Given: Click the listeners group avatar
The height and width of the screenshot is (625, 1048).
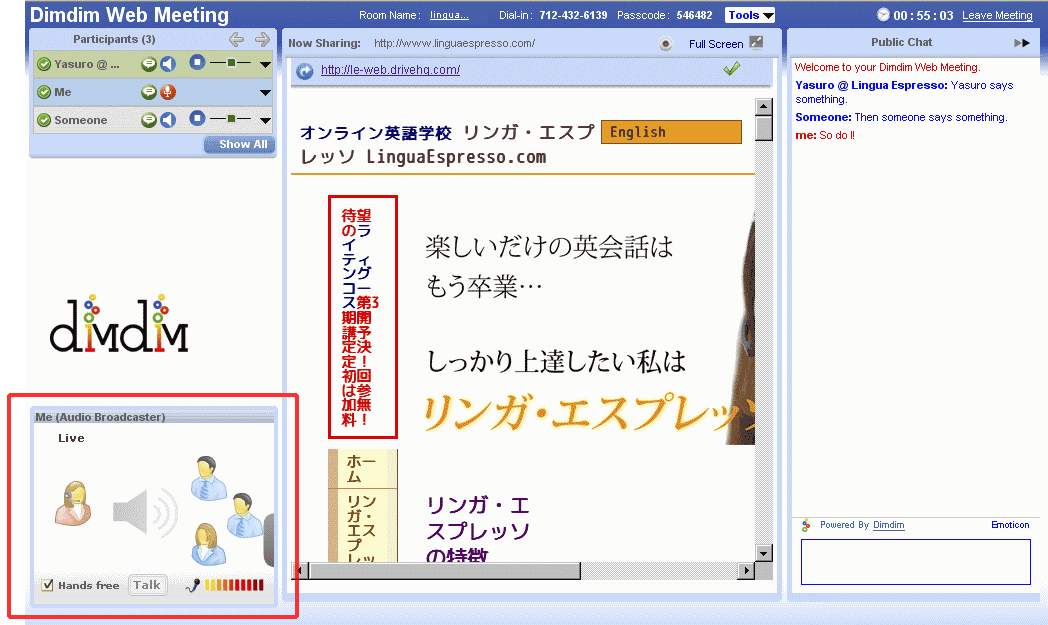Looking at the screenshot, I should 227,511.
